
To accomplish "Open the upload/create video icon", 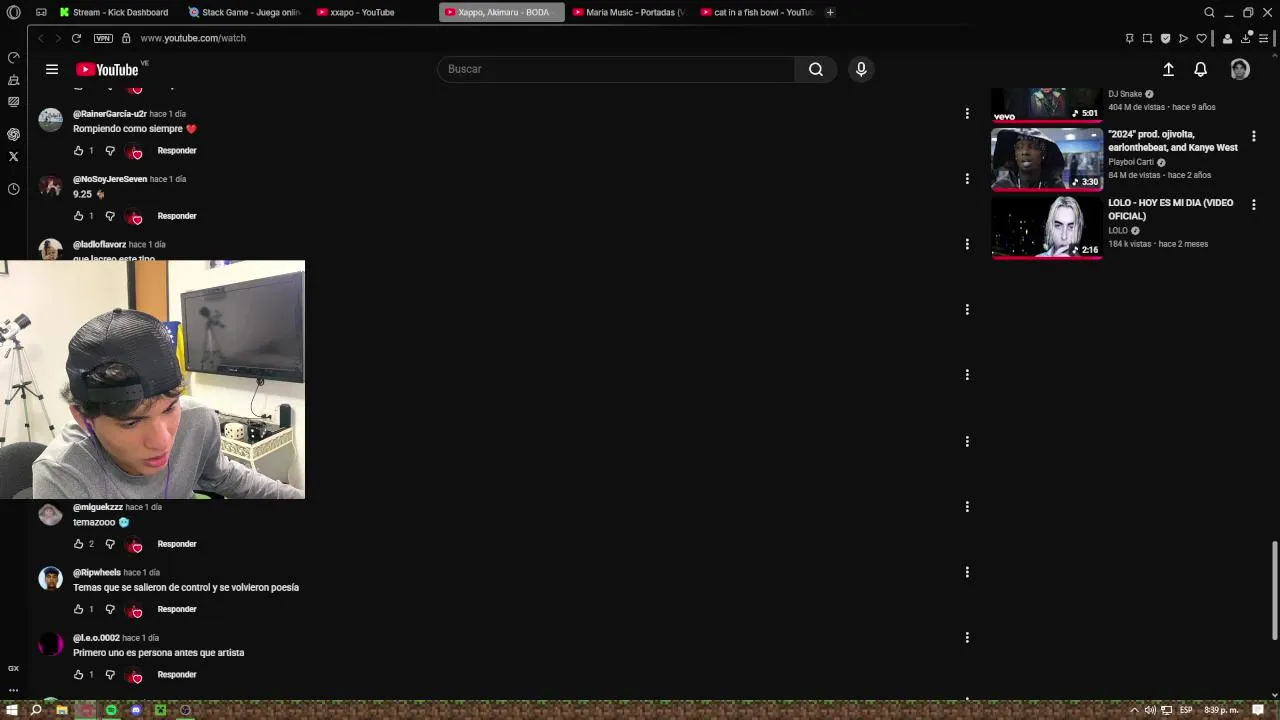I will click(1168, 69).
